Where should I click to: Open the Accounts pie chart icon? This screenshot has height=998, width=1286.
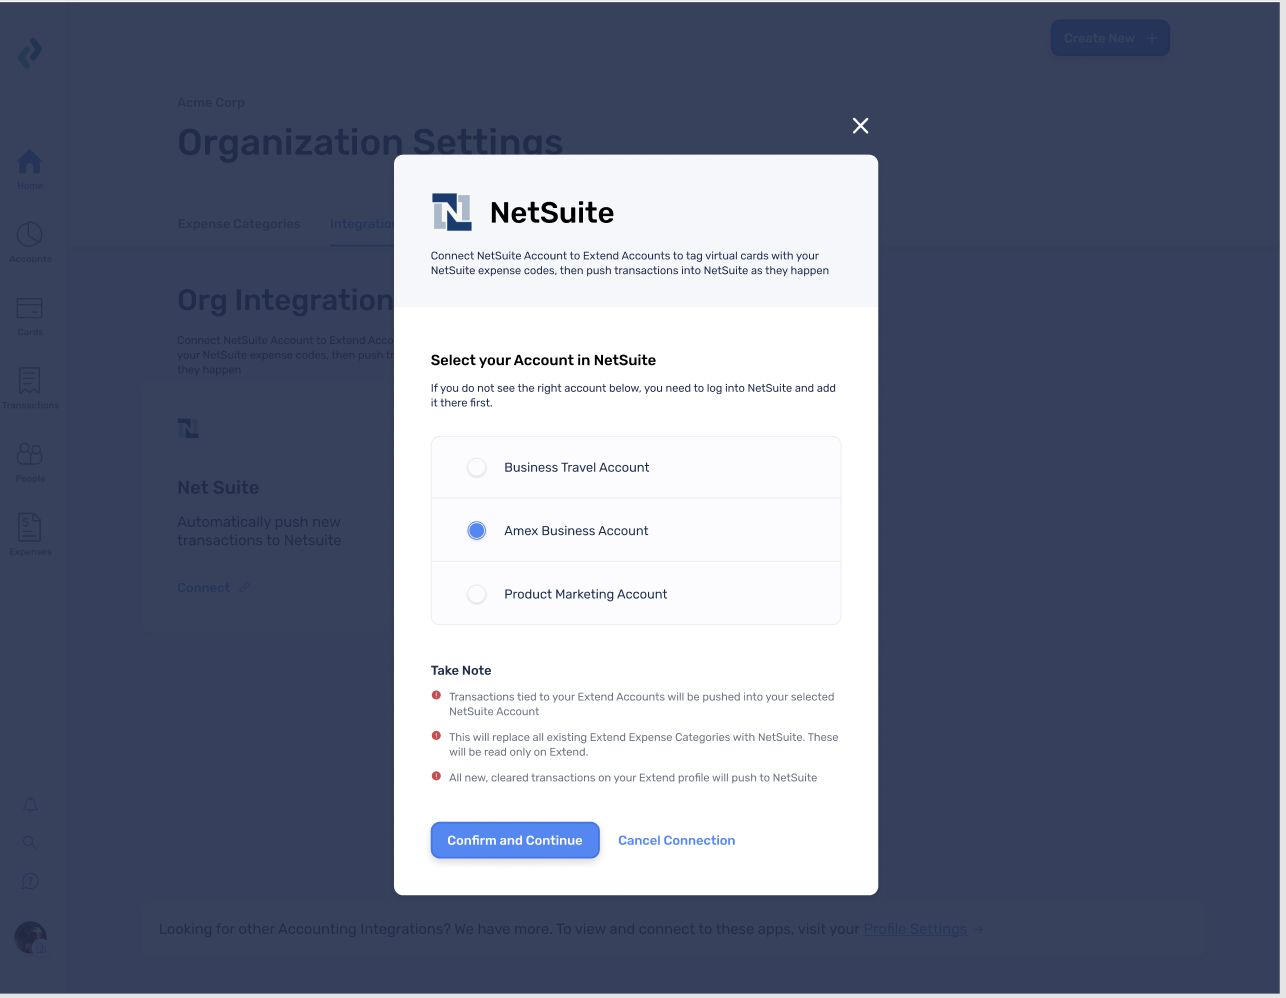tap(30, 235)
